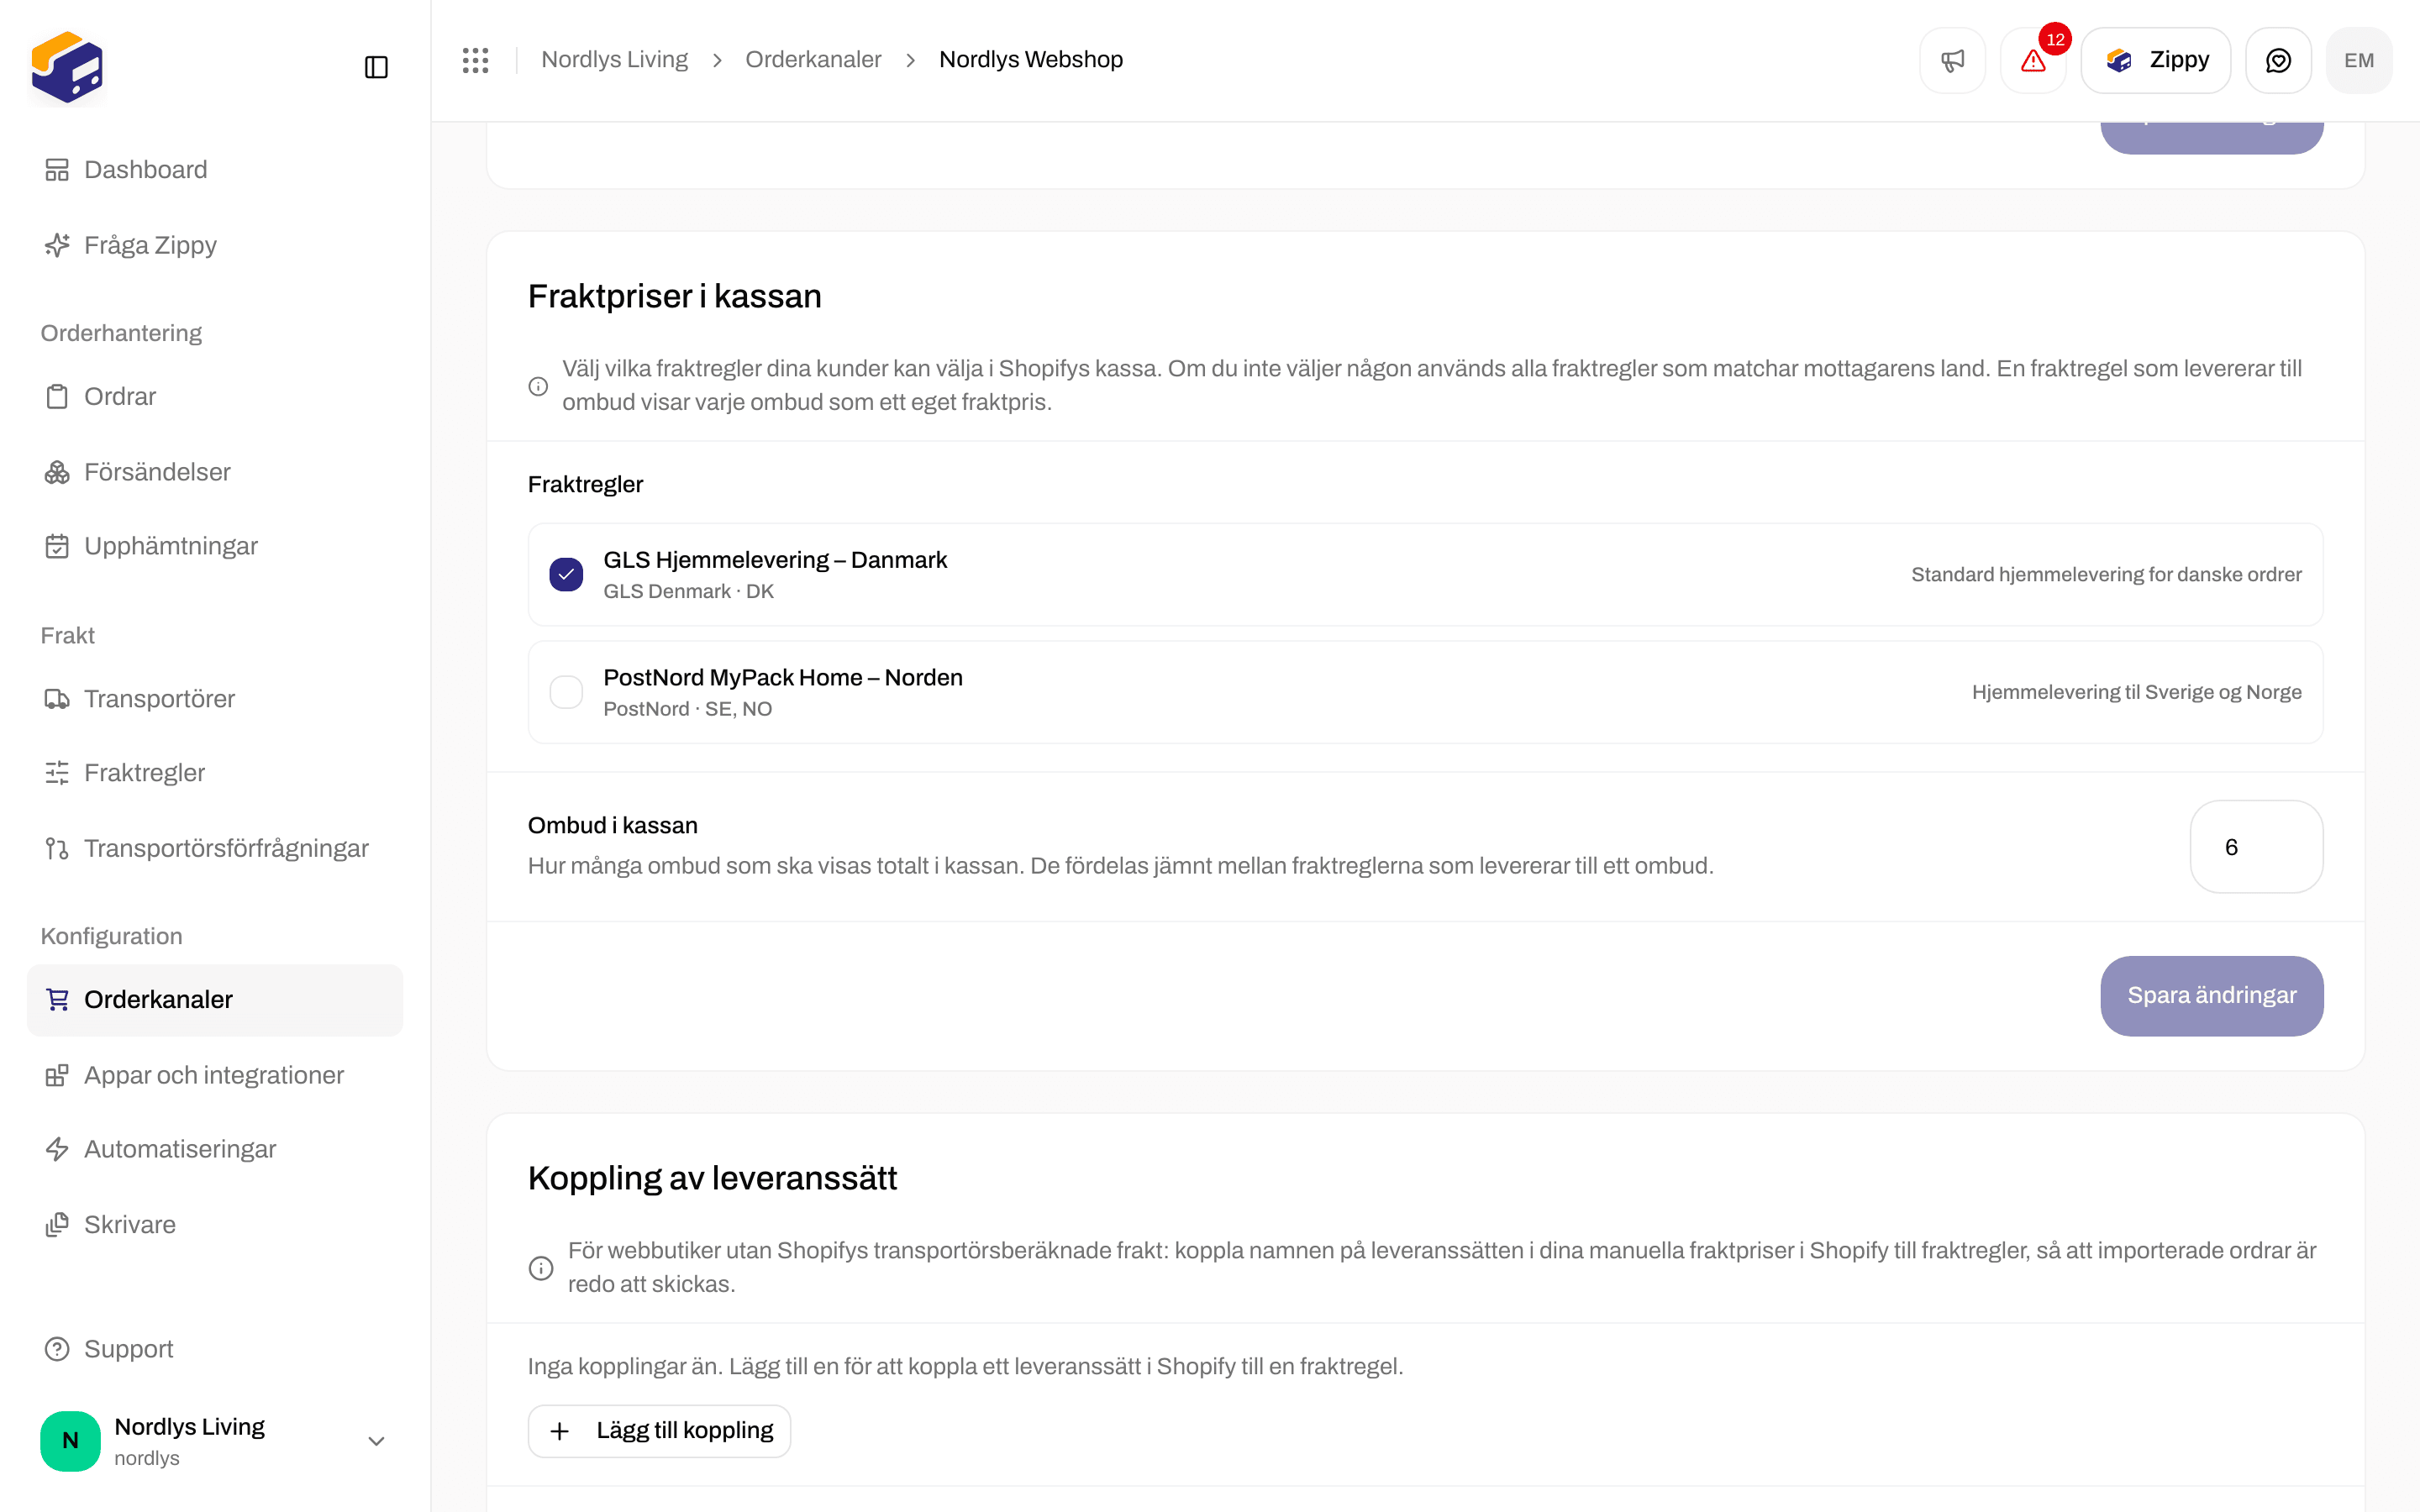Screen dimensions: 2420x1512
Task: Click the 'GLS Denmark · DK' subtitle
Action: pyautogui.click(x=688, y=591)
